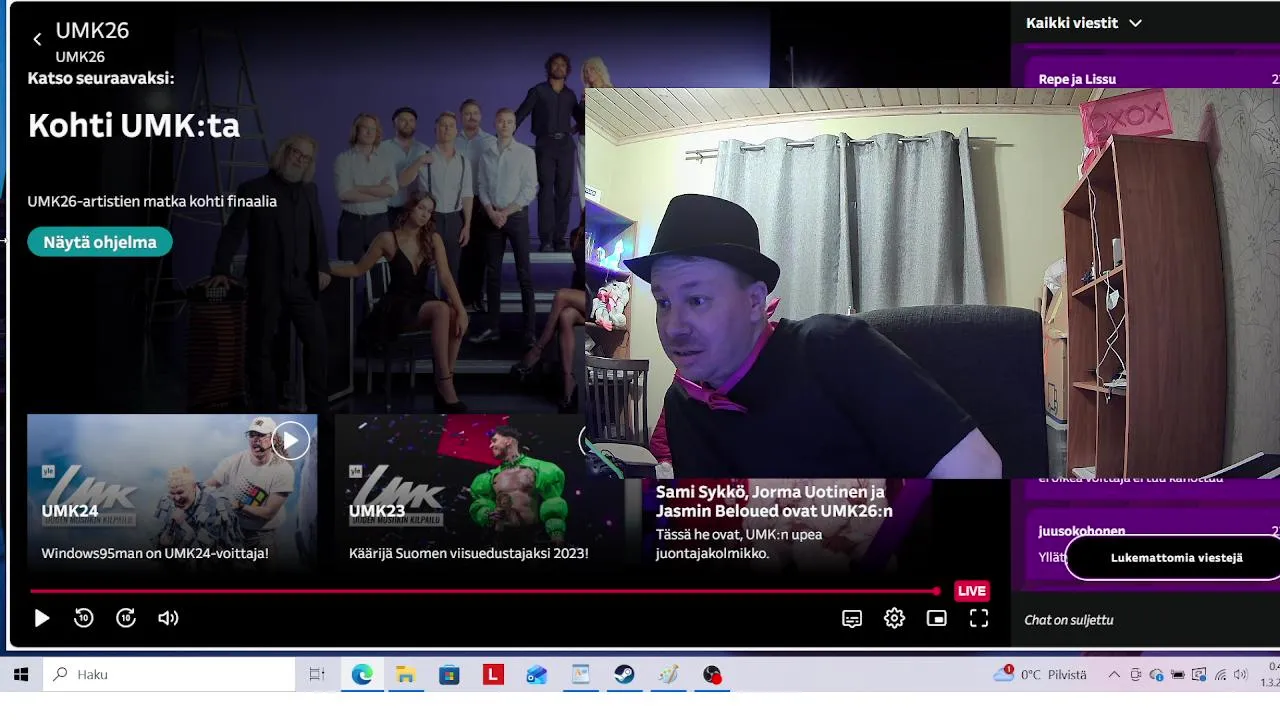This screenshot has width=1280, height=720.
Task: Enable picture-in-picture mode
Action: pyautogui.click(x=936, y=619)
